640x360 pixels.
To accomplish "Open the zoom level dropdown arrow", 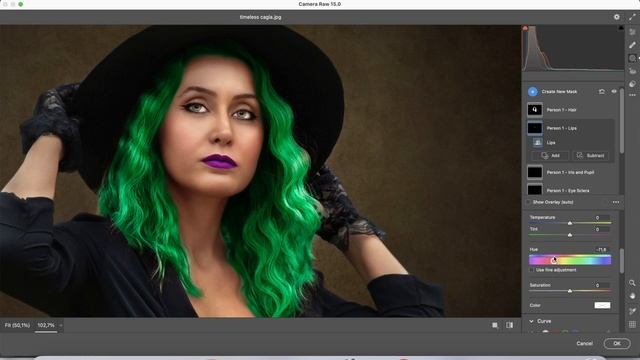I will [x=61, y=325].
